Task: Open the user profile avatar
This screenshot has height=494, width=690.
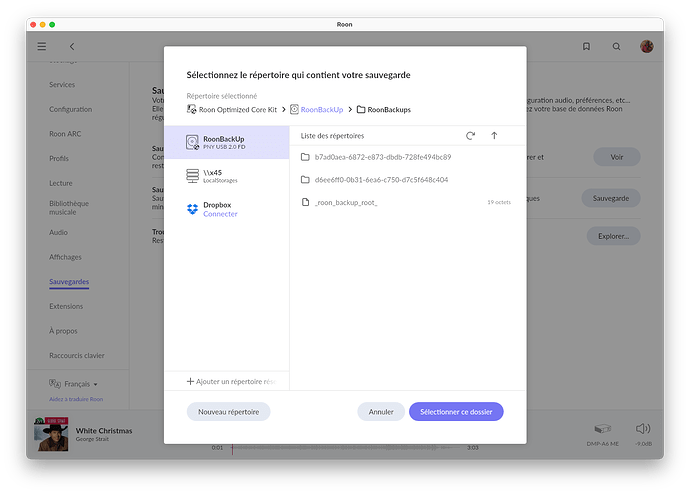Action: (646, 46)
